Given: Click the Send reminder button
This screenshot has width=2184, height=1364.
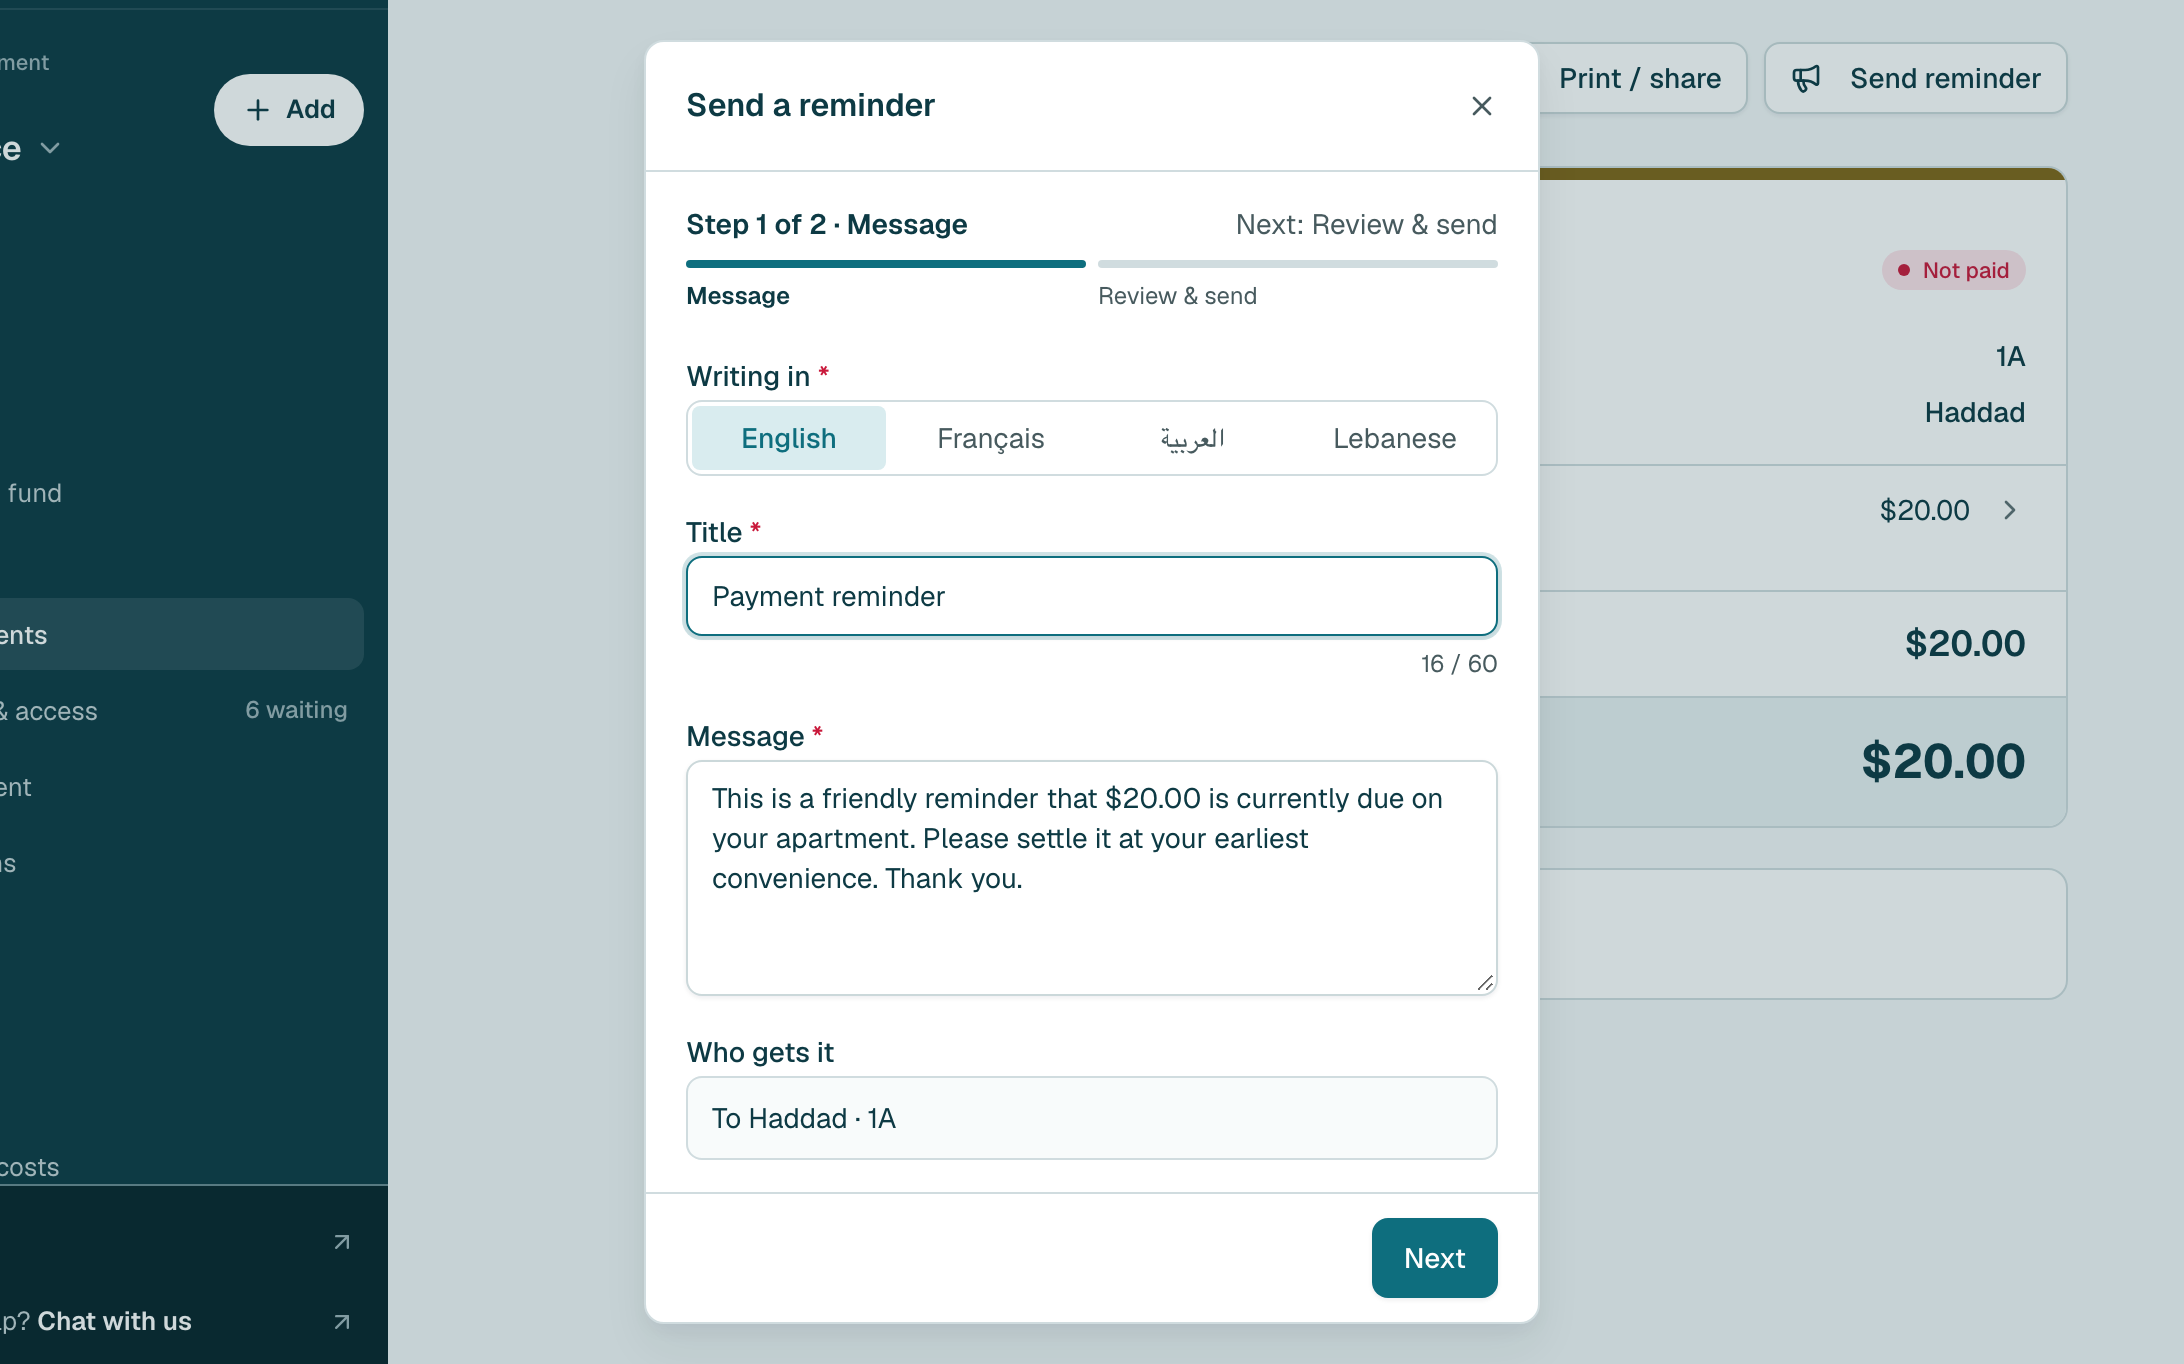Looking at the screenshot, I should 1915,78.
